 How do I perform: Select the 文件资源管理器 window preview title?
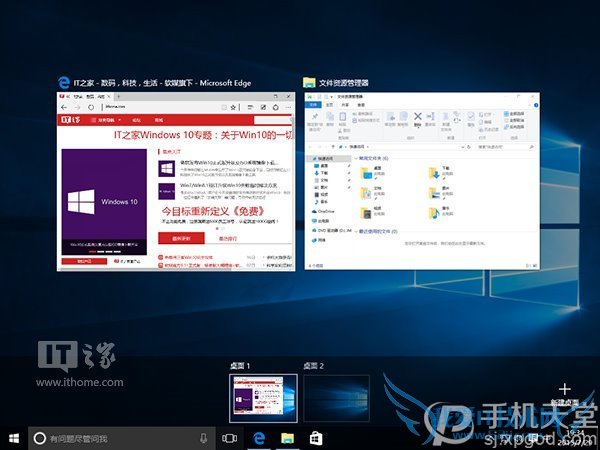pyautogui.click(x=343, y=83)
